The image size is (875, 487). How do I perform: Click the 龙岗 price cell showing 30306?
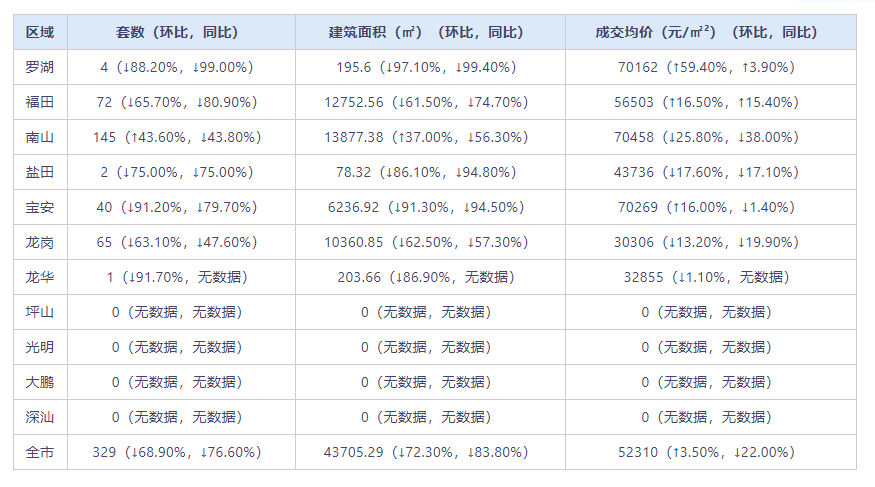click(x=706, y=242)
